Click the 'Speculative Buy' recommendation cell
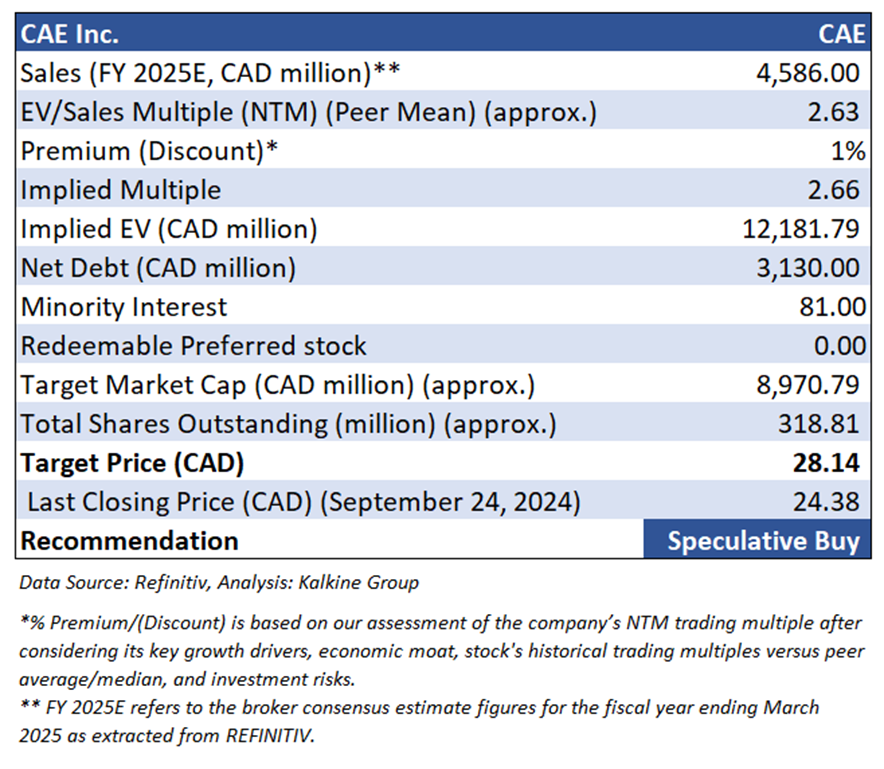The height and width of the screenshot is (769, 884). pos(757,540)
